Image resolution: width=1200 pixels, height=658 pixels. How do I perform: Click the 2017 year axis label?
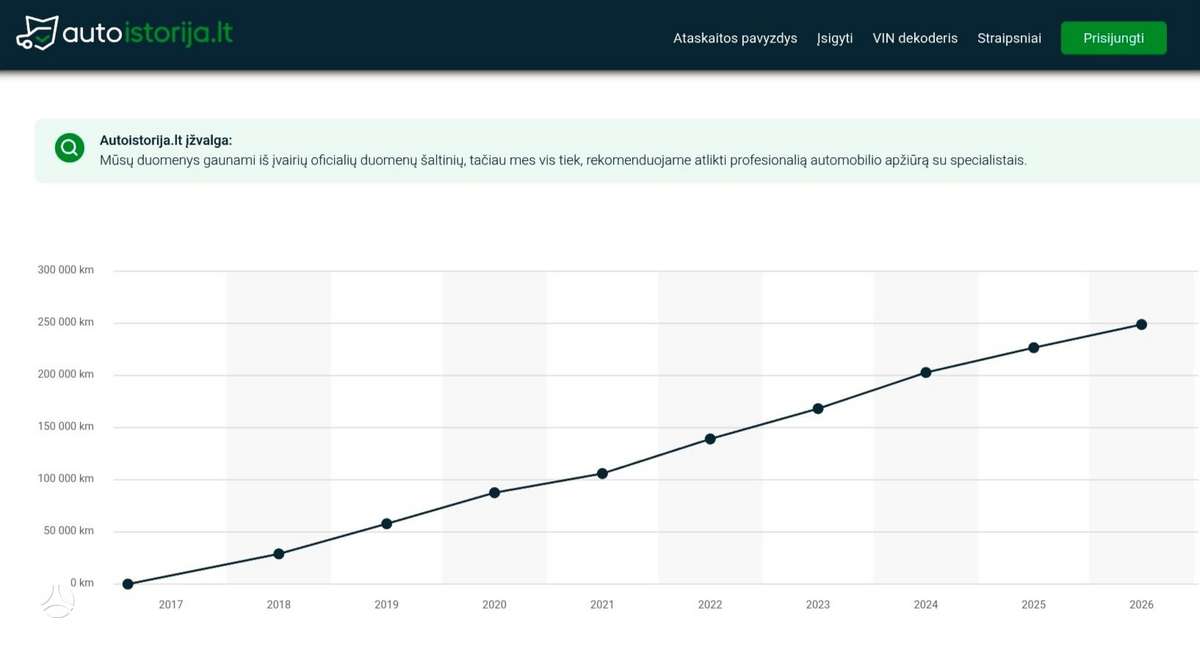click(x=171, y=605)
